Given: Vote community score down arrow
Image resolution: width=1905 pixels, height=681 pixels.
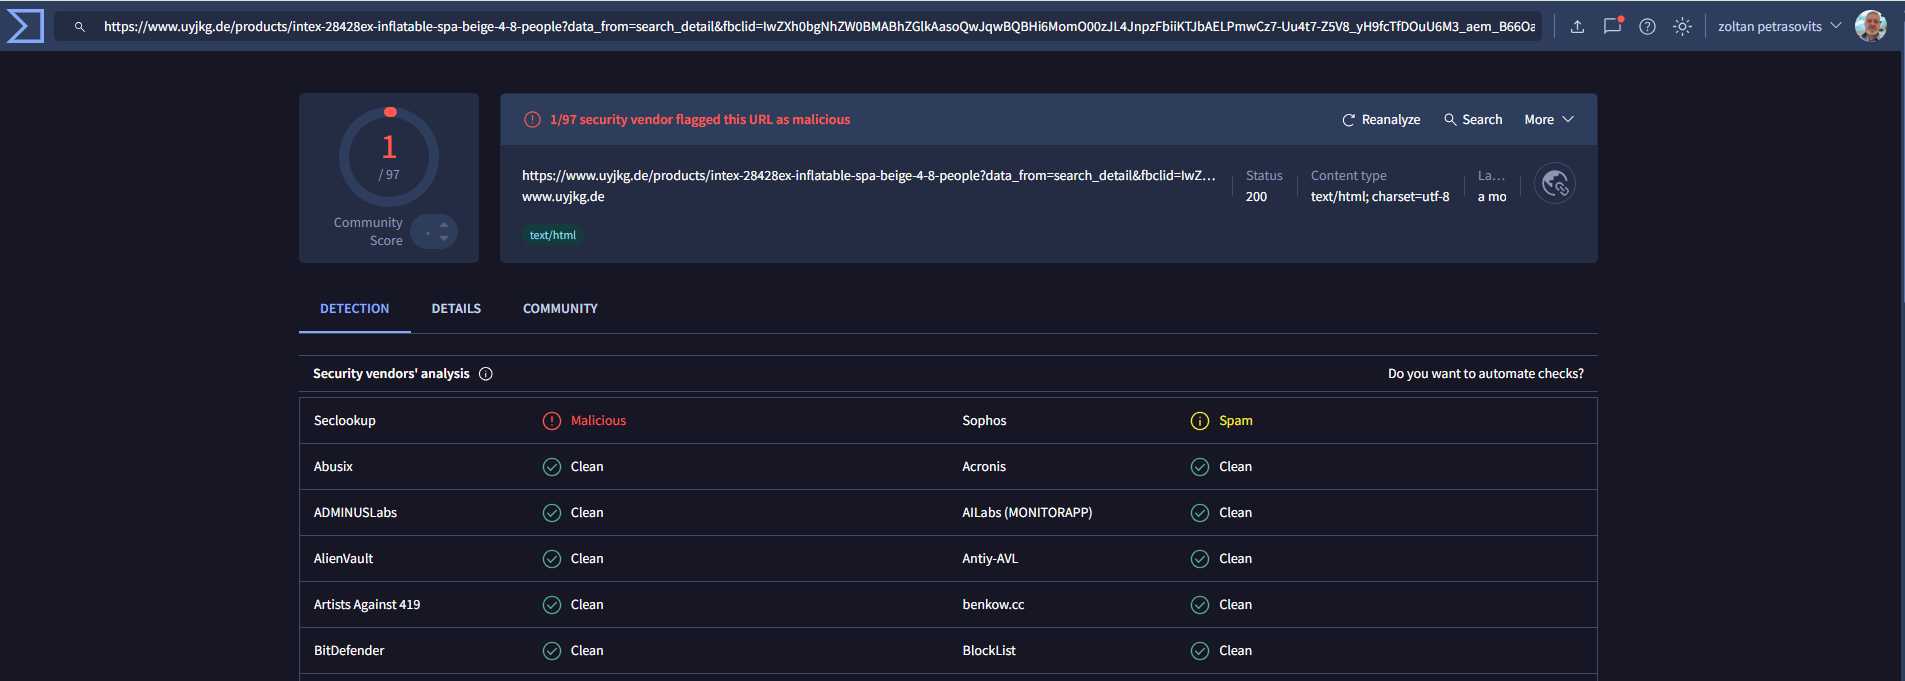Looking at the screenshot, I should [x=444, y=238].
